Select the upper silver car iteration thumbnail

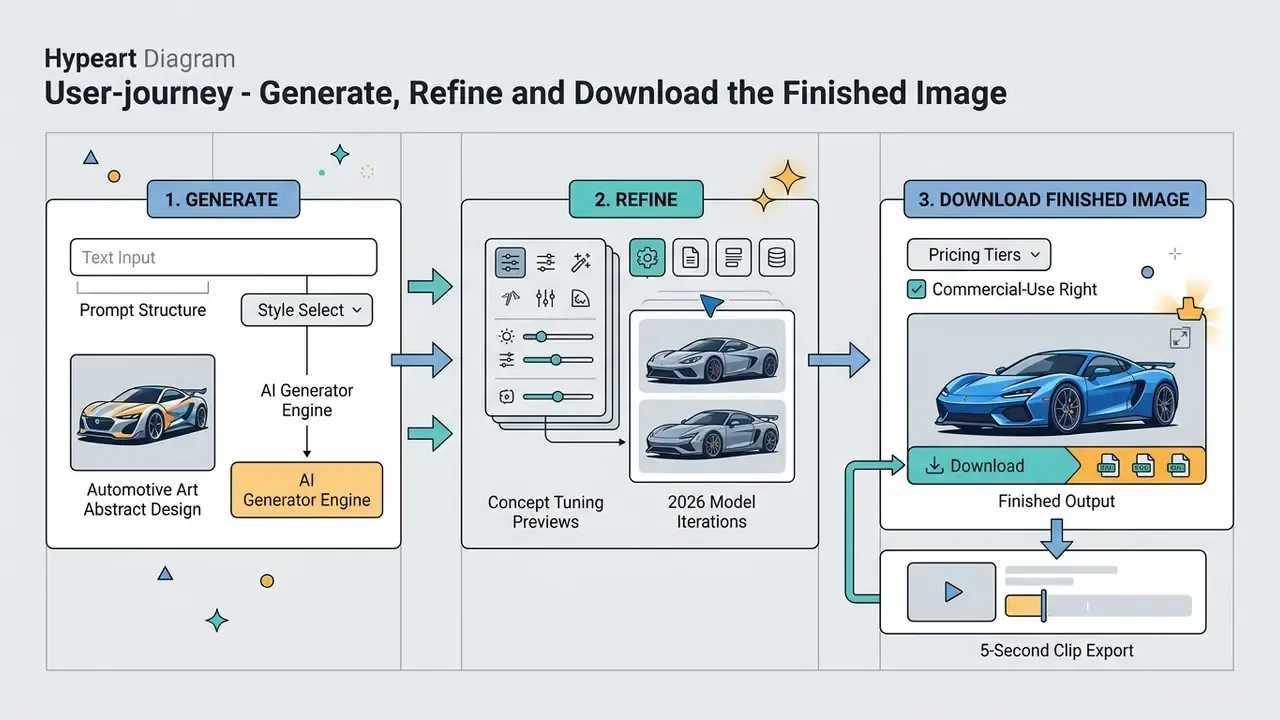pyautogui.click(x=712, y=355)
